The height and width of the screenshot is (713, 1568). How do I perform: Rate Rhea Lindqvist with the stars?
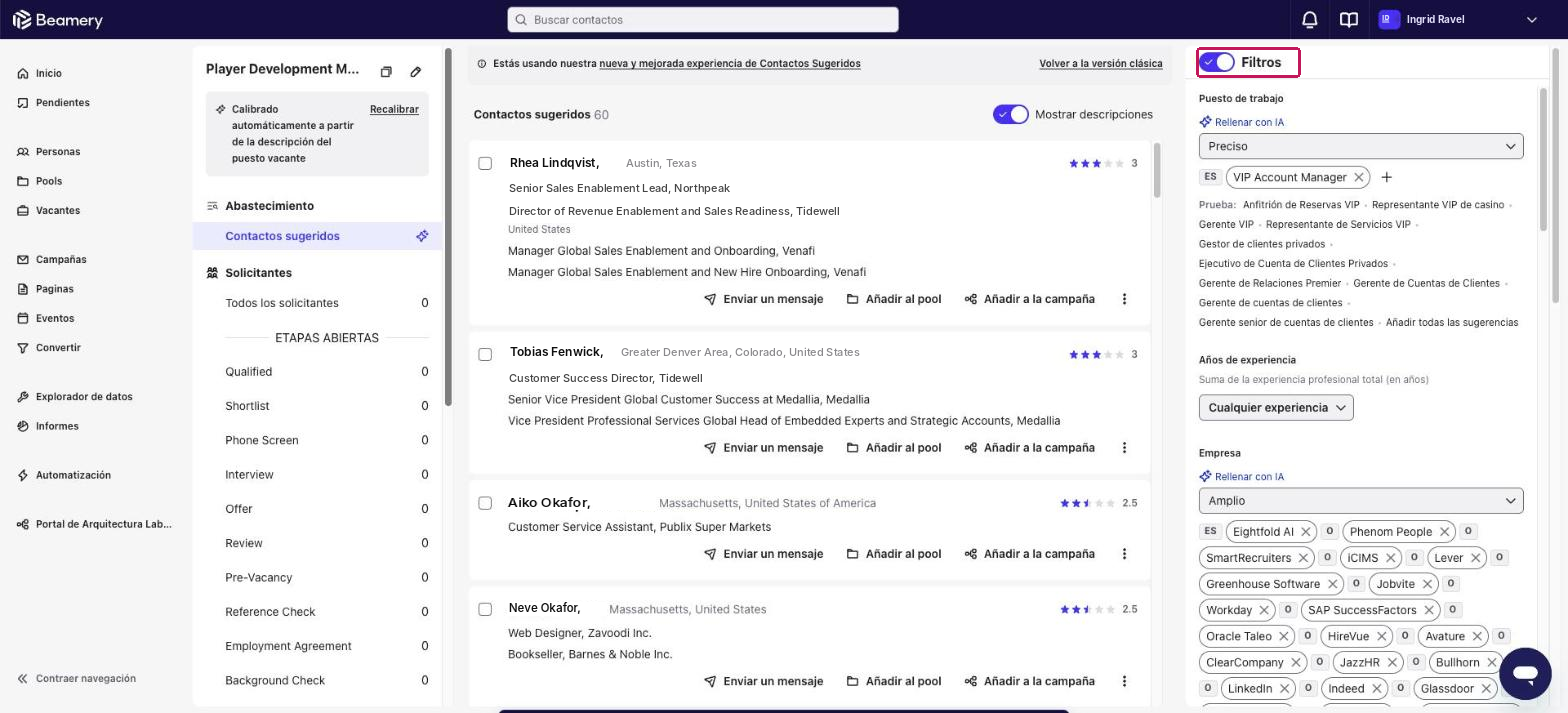pos(1097,163)
